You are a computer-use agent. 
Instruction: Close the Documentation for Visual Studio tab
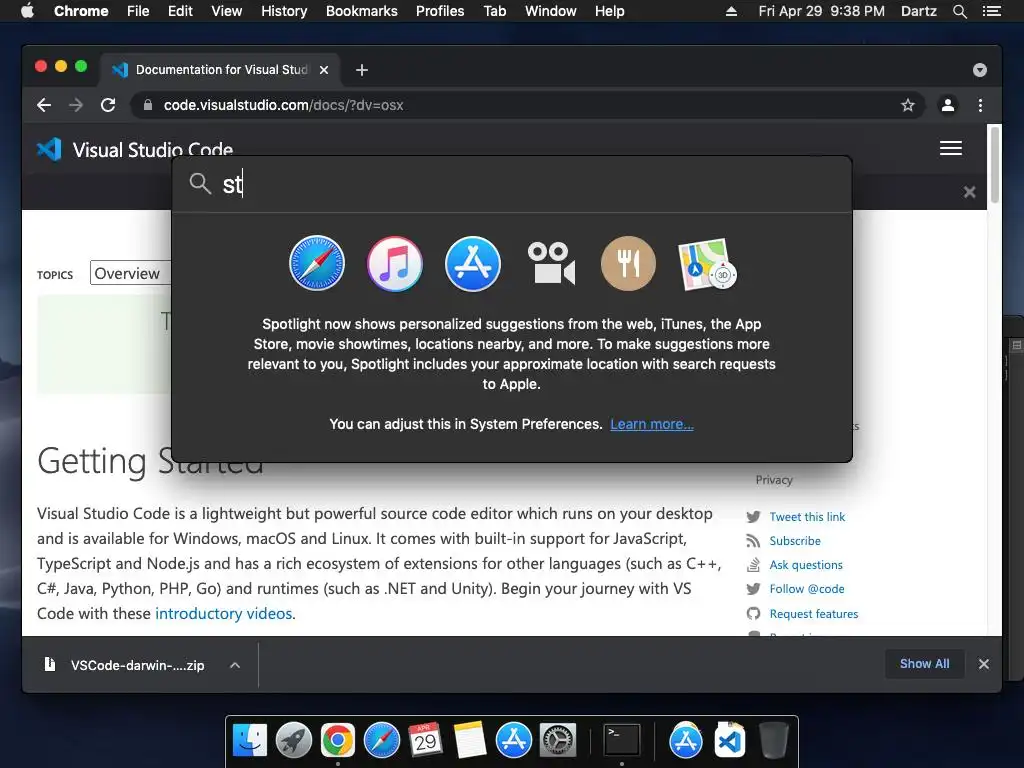324,70
